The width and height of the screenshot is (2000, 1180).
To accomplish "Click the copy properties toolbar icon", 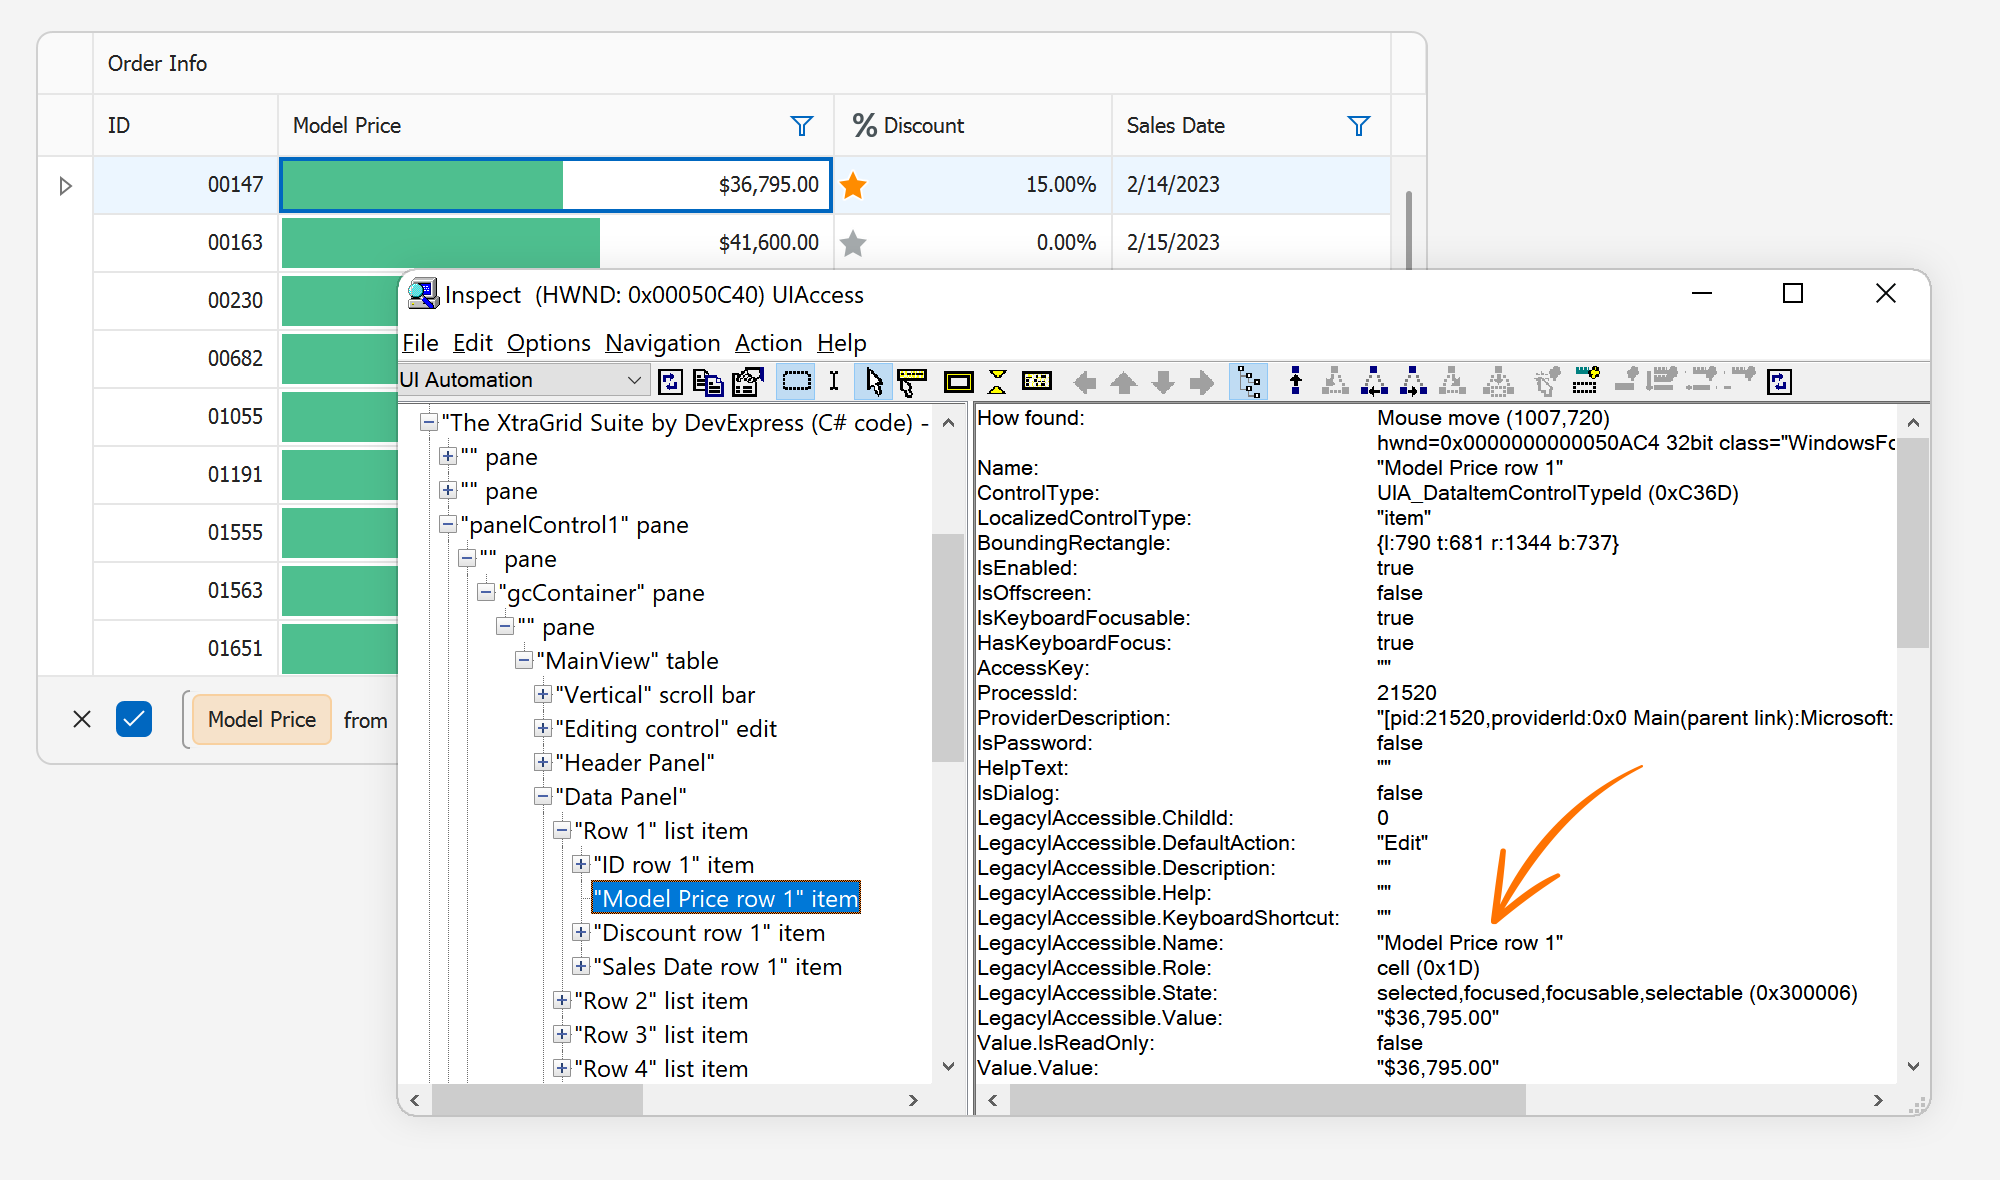I will click(x=708, y=381).
